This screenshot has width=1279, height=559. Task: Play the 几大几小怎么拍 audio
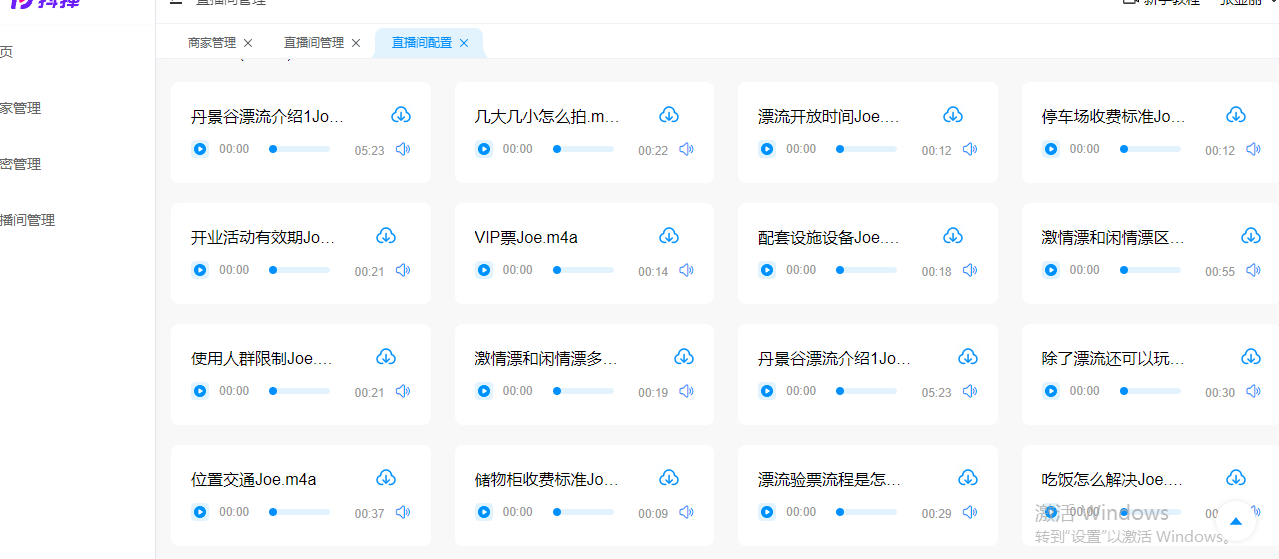coord(484,149)
